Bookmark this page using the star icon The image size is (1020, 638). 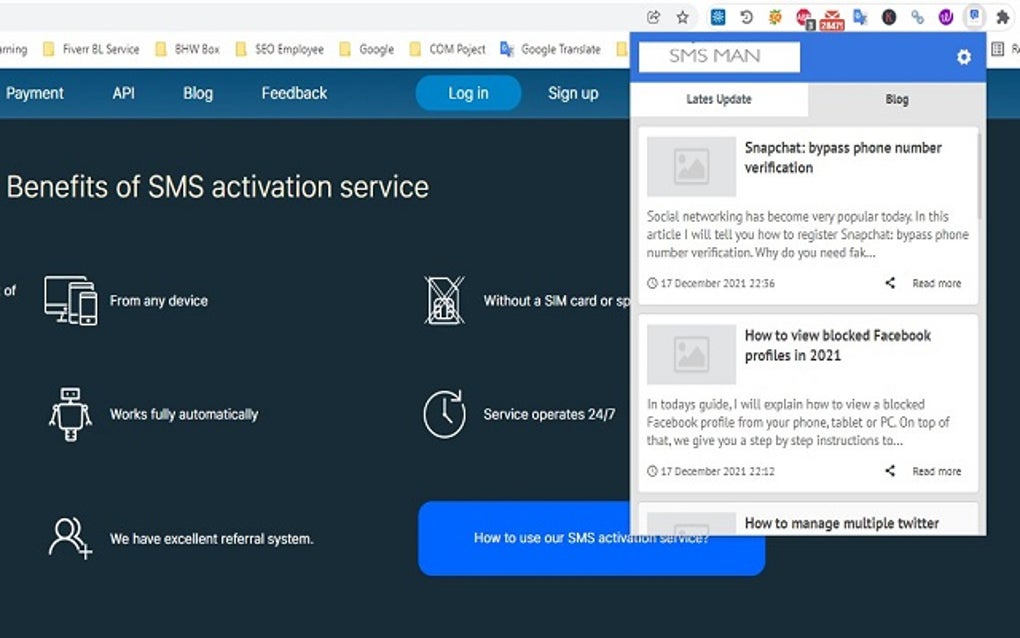pos(682,16)
